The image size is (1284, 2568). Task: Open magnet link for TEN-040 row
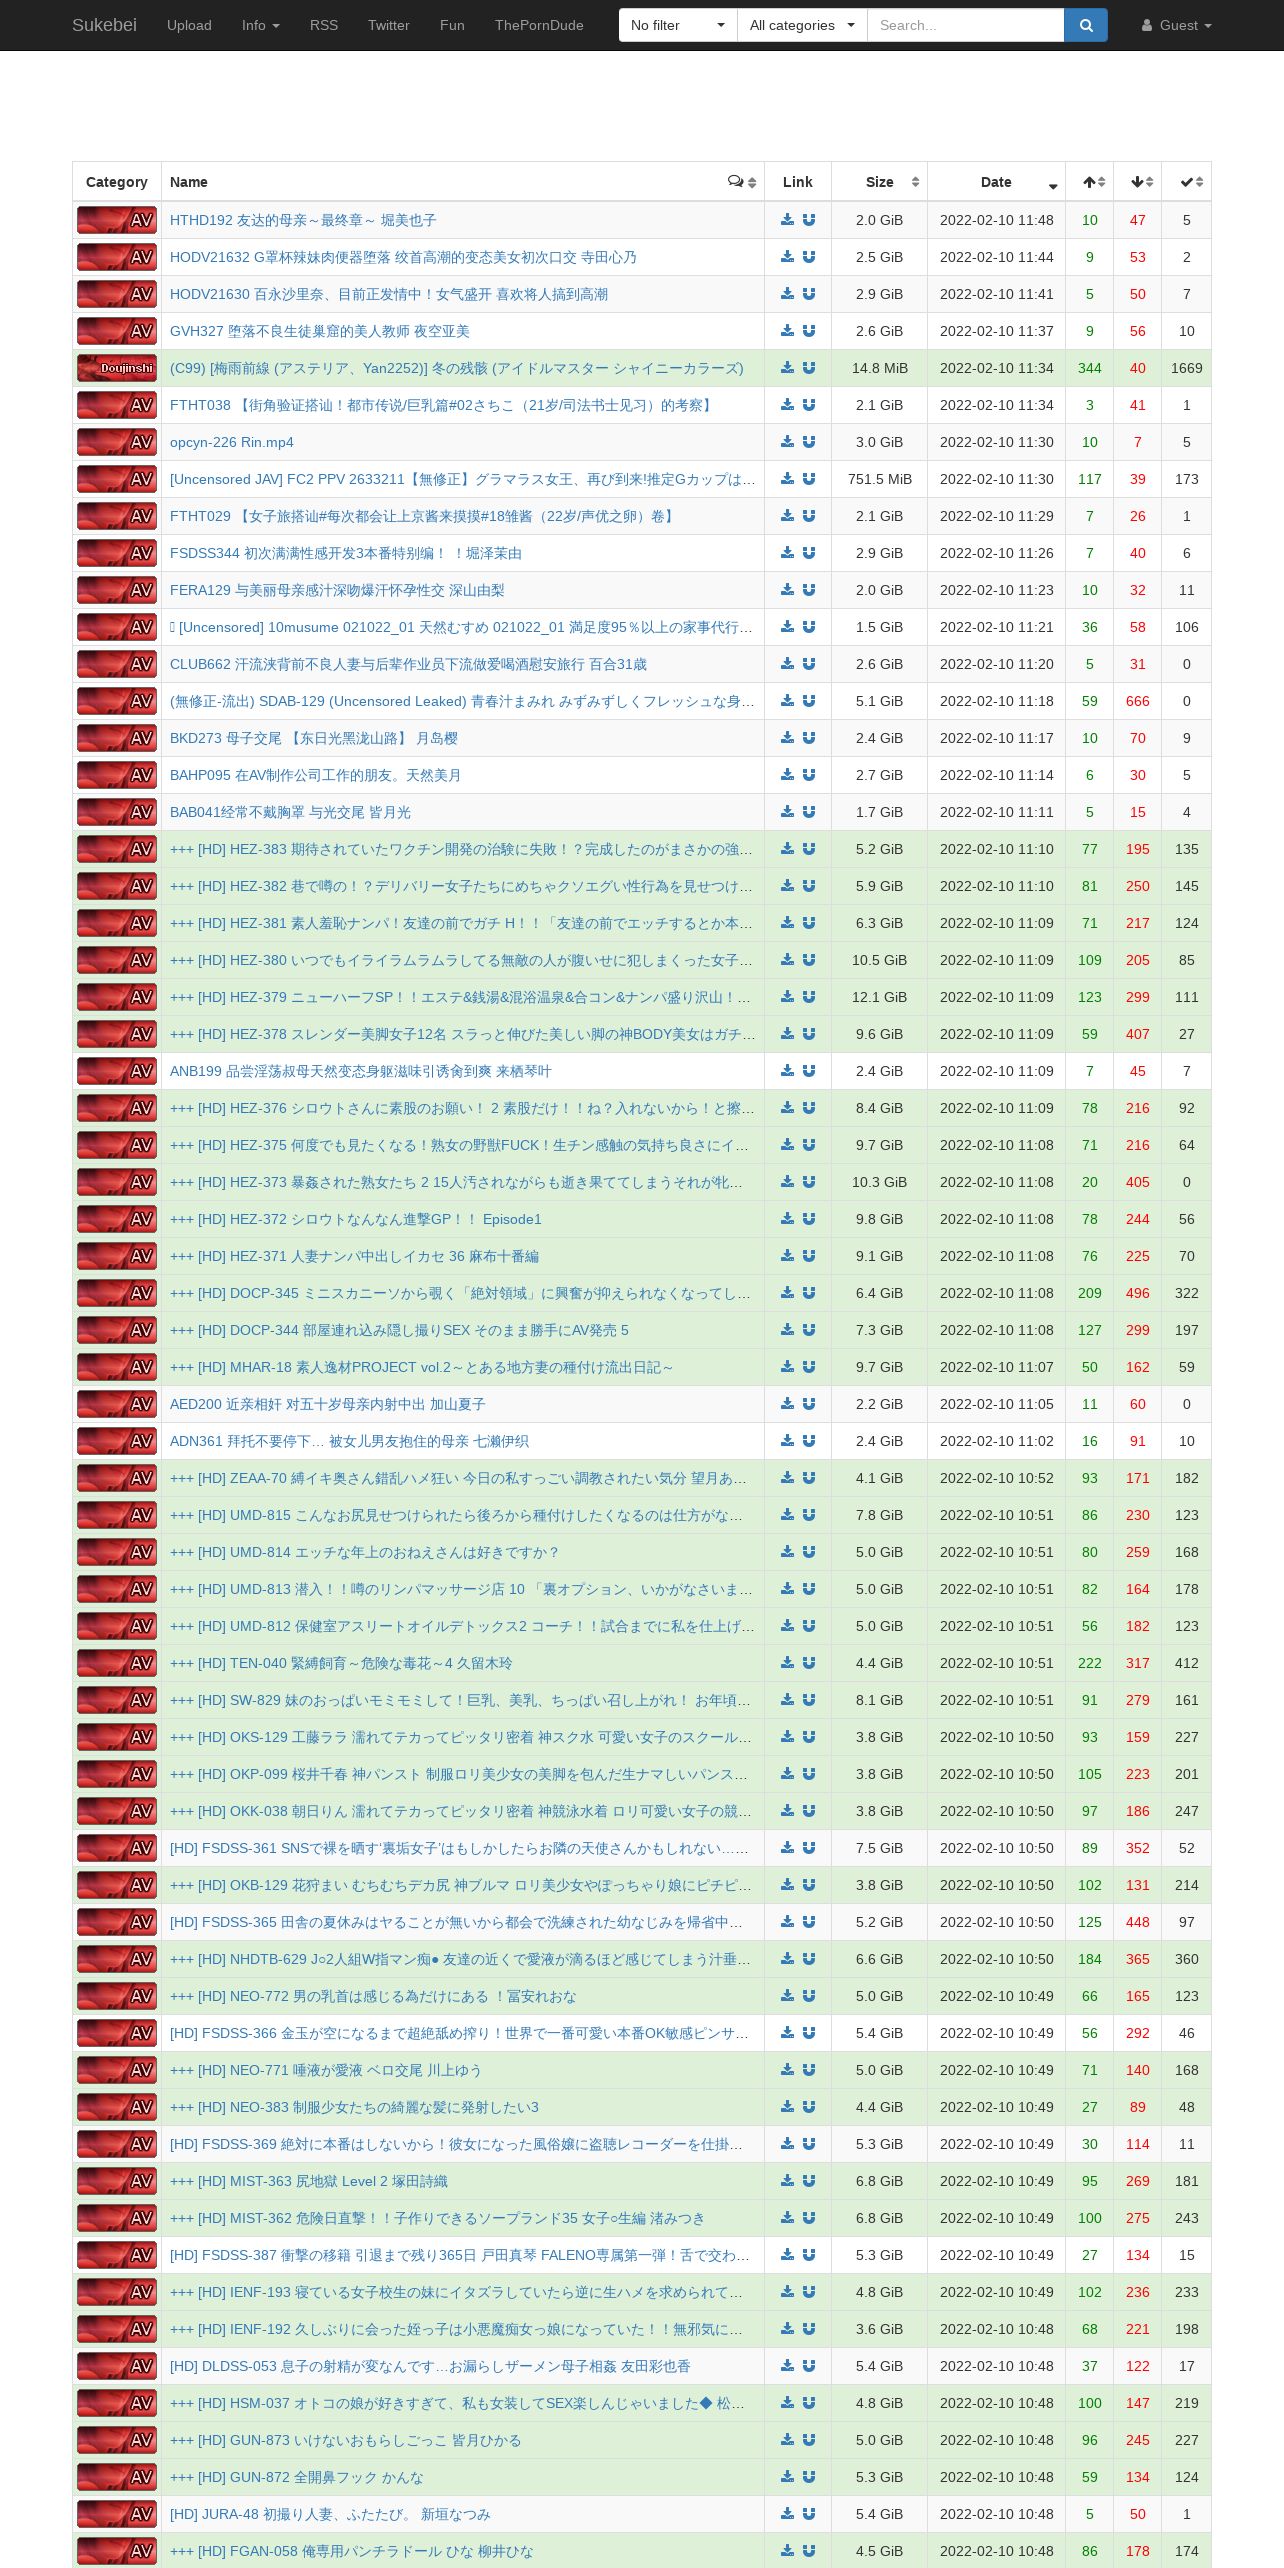(x=809, y=1663)
